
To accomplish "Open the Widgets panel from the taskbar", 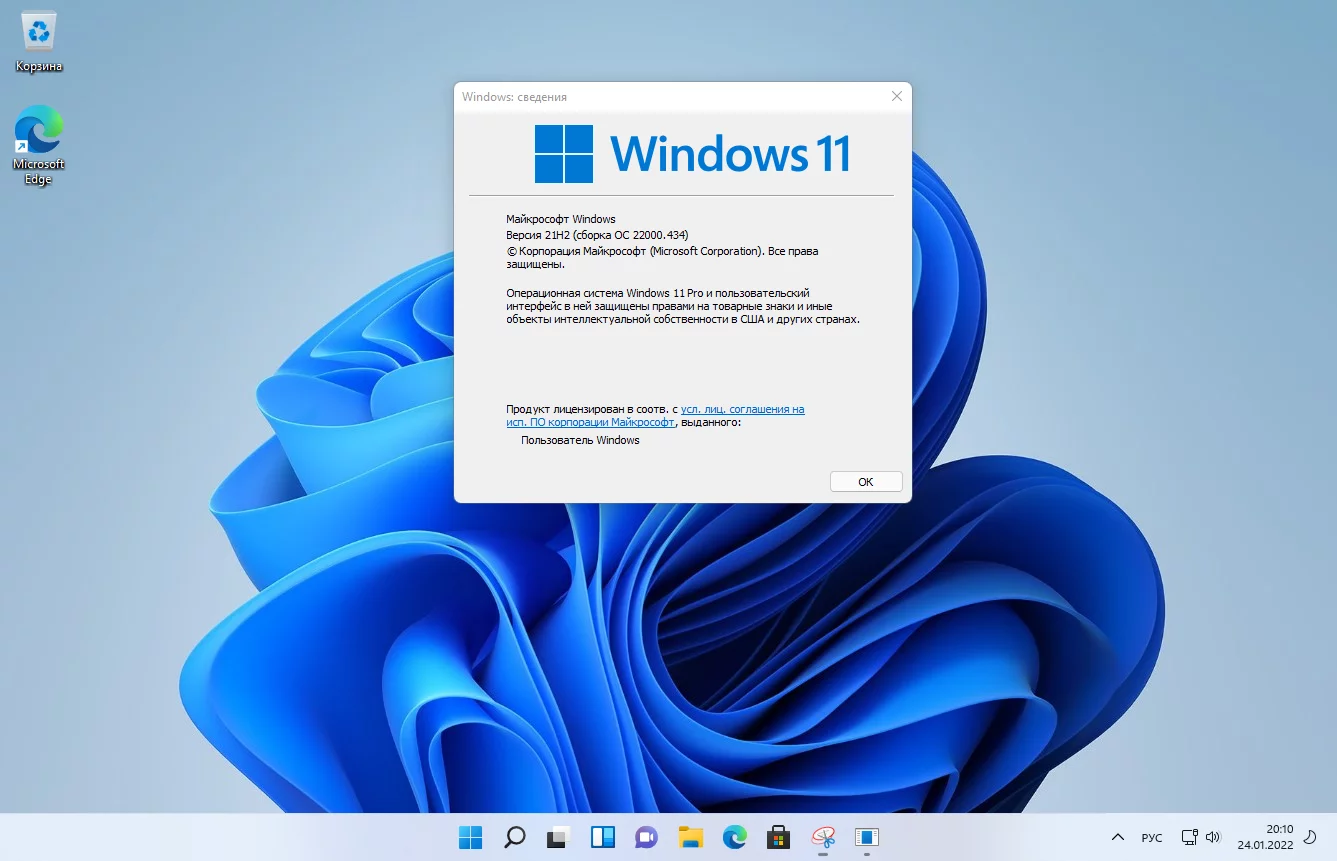I will coord(602,837).
